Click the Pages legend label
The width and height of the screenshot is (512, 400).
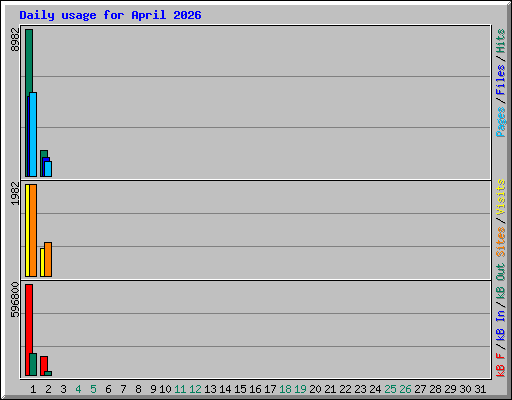(500, 122)
